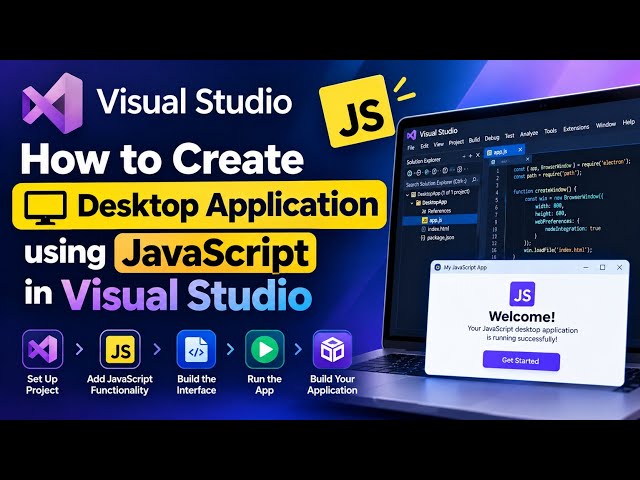The image size is (640, 480).
Task: Close the My JavaScript App window
Action: [x=619, y=267]
